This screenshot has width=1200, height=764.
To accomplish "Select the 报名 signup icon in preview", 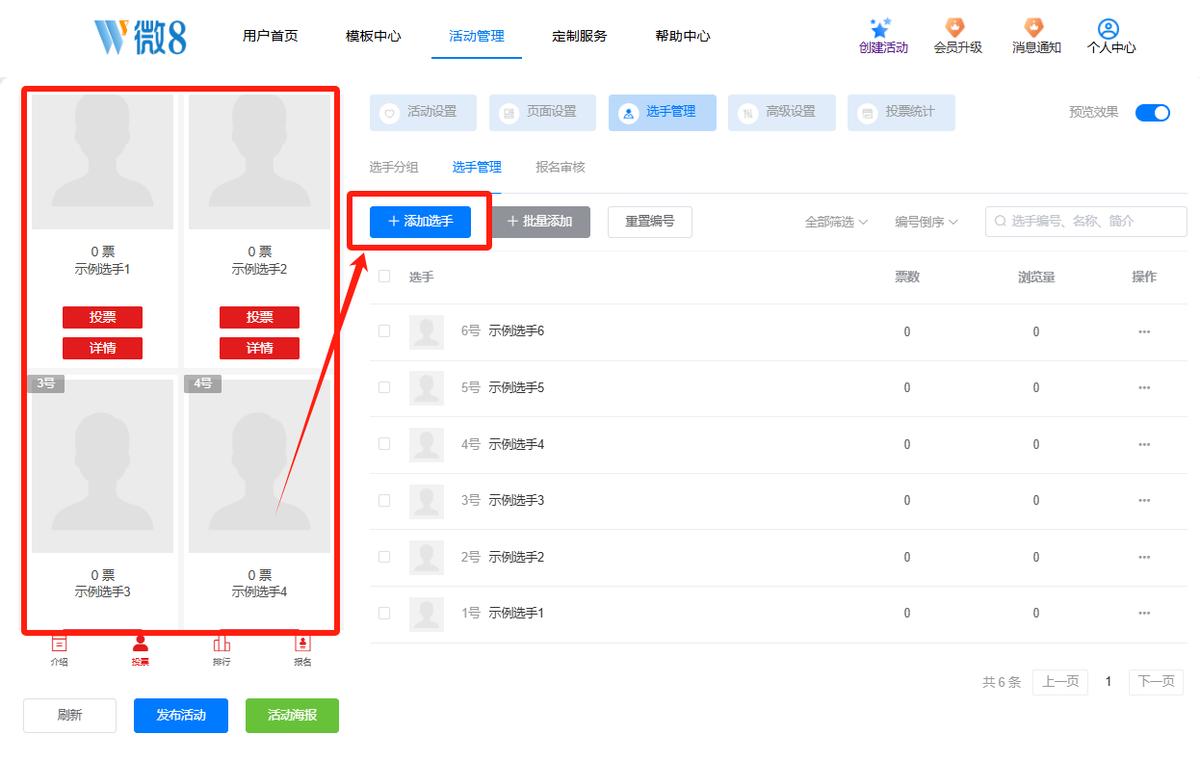I will point(302,644).
